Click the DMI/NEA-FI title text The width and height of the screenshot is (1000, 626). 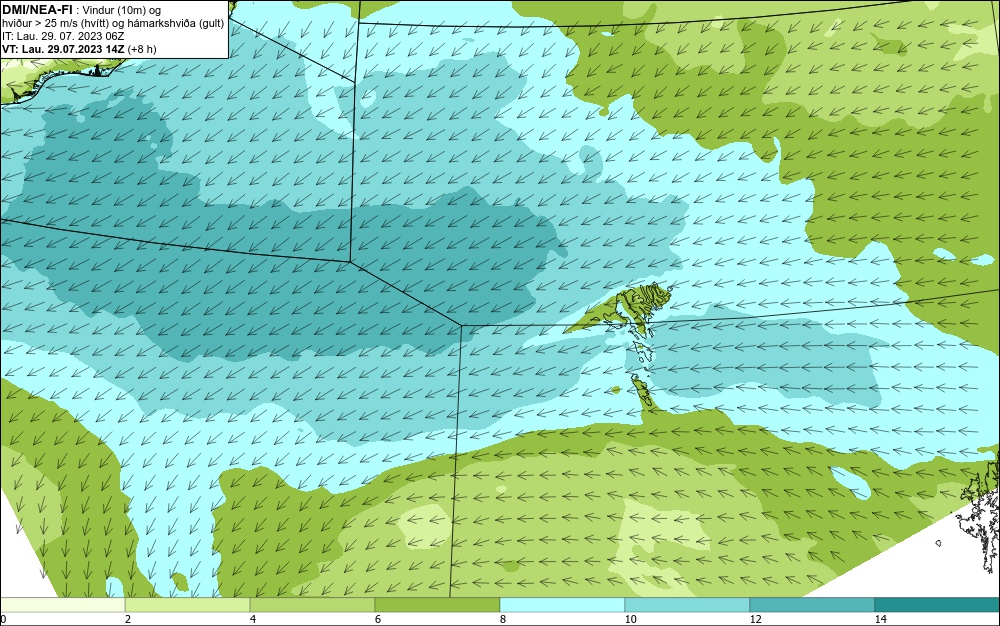[x=37, y=10]
